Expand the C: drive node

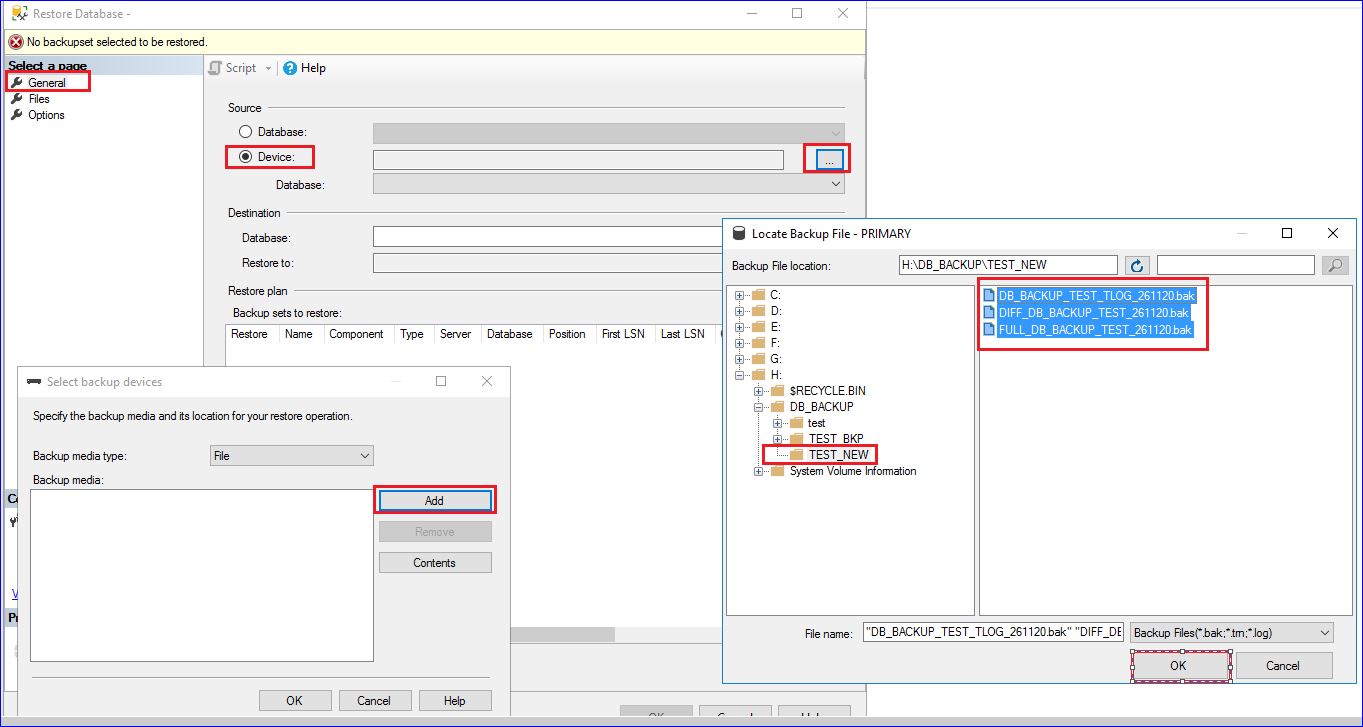pyautogui.click(x=740, y=295)
